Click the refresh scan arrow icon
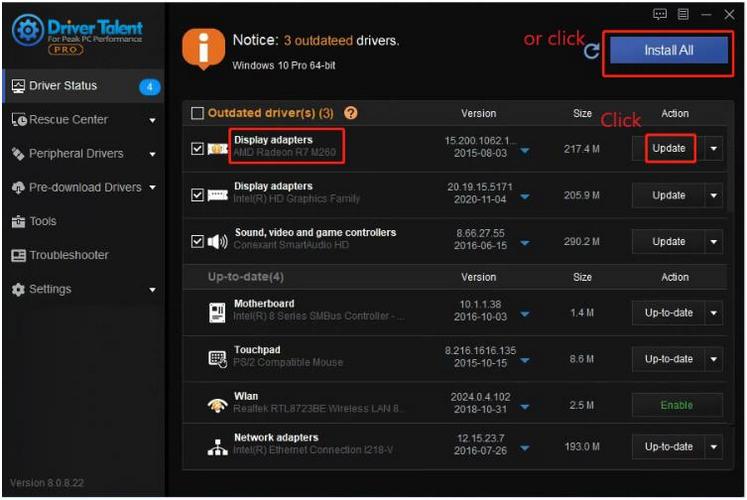The width and height of the screenshot is (747, 500). tap(592, 51)
